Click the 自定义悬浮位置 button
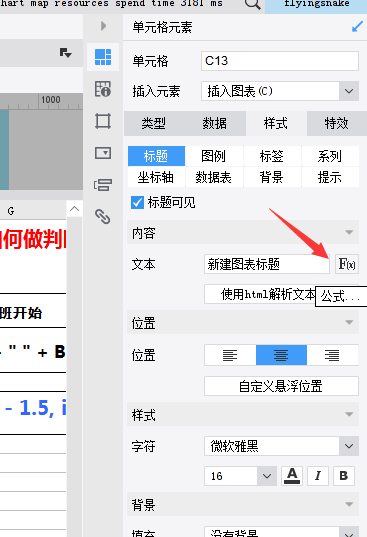 pos(281,386)
